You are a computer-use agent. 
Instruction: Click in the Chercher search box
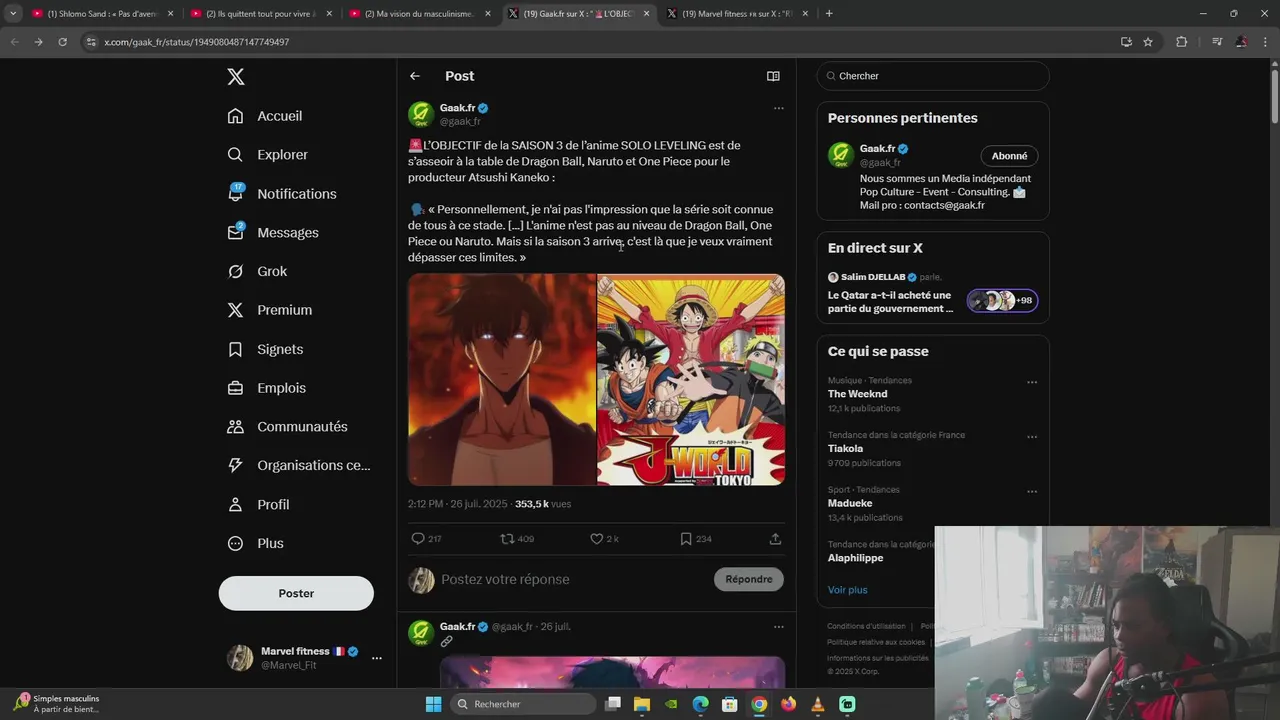tap(933, 76)
